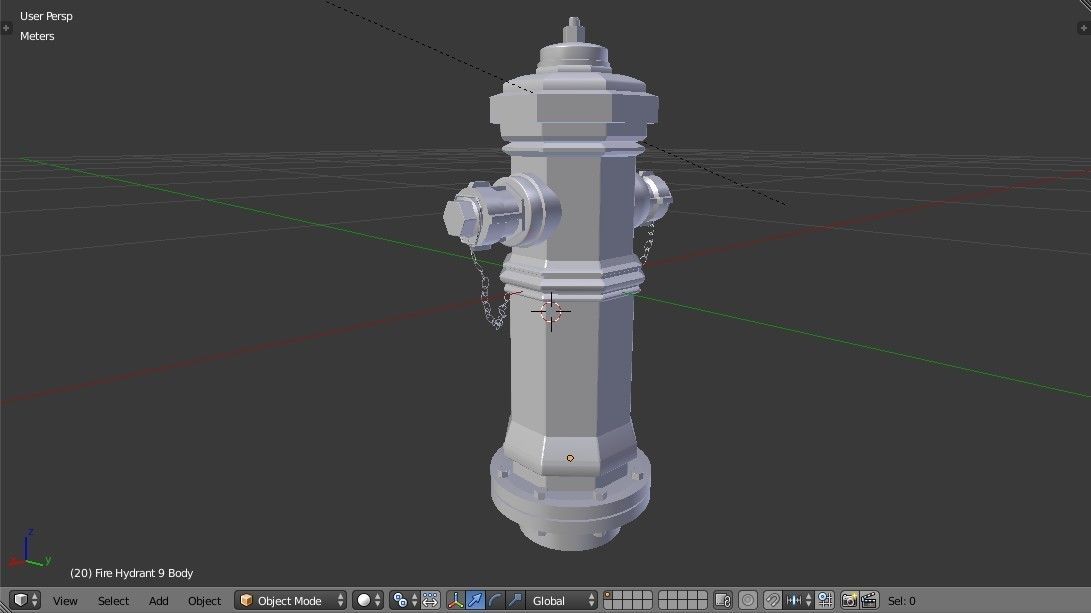Click the 3D cursor crosshair
The height and width of the screenshot is (613, 1091).
pos(551,312)
